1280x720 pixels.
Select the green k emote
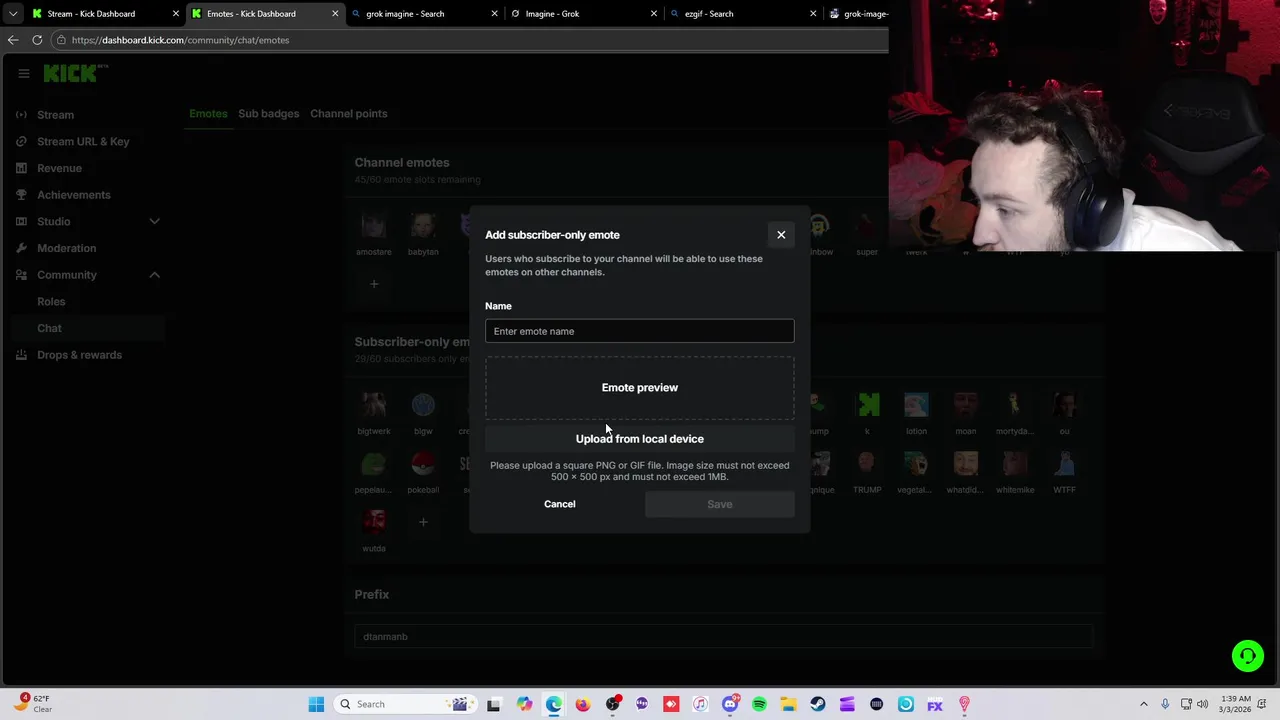[x=867, y=405]
